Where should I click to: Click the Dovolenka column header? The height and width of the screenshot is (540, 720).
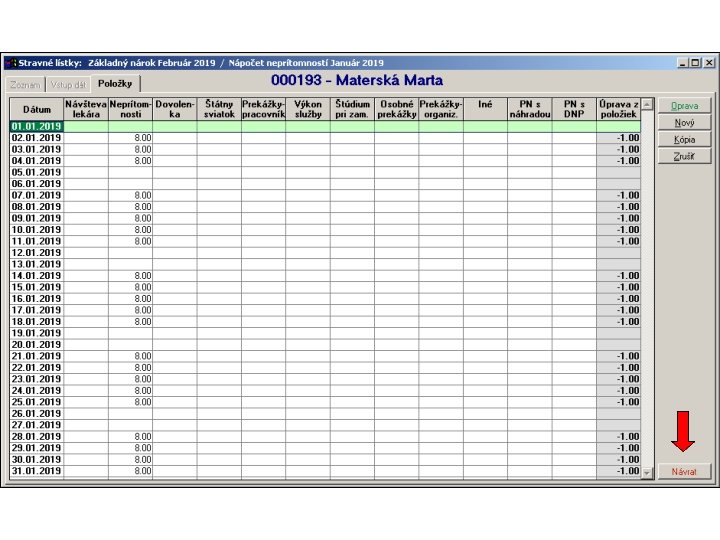(175, 109)
